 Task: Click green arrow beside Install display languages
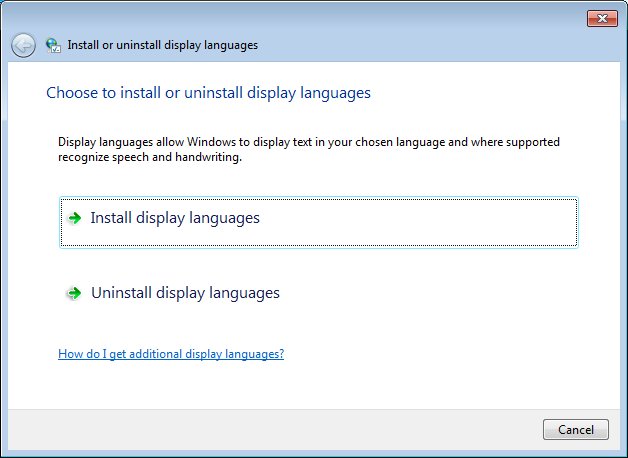[74, 219]
